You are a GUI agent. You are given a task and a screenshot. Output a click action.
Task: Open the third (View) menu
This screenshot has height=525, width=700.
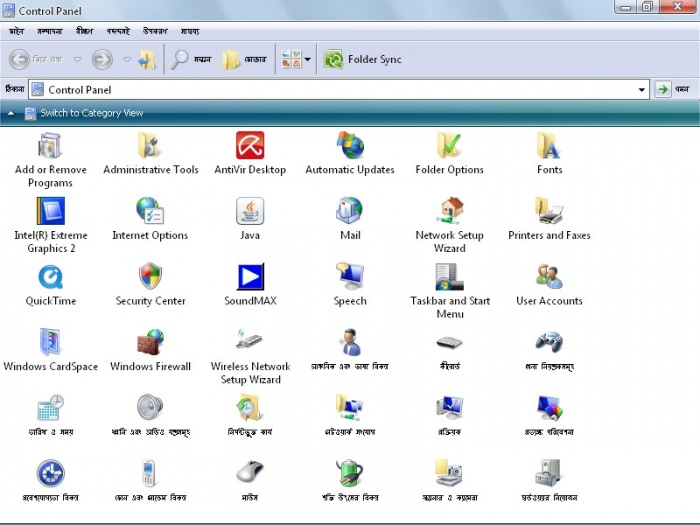[84, 31]
